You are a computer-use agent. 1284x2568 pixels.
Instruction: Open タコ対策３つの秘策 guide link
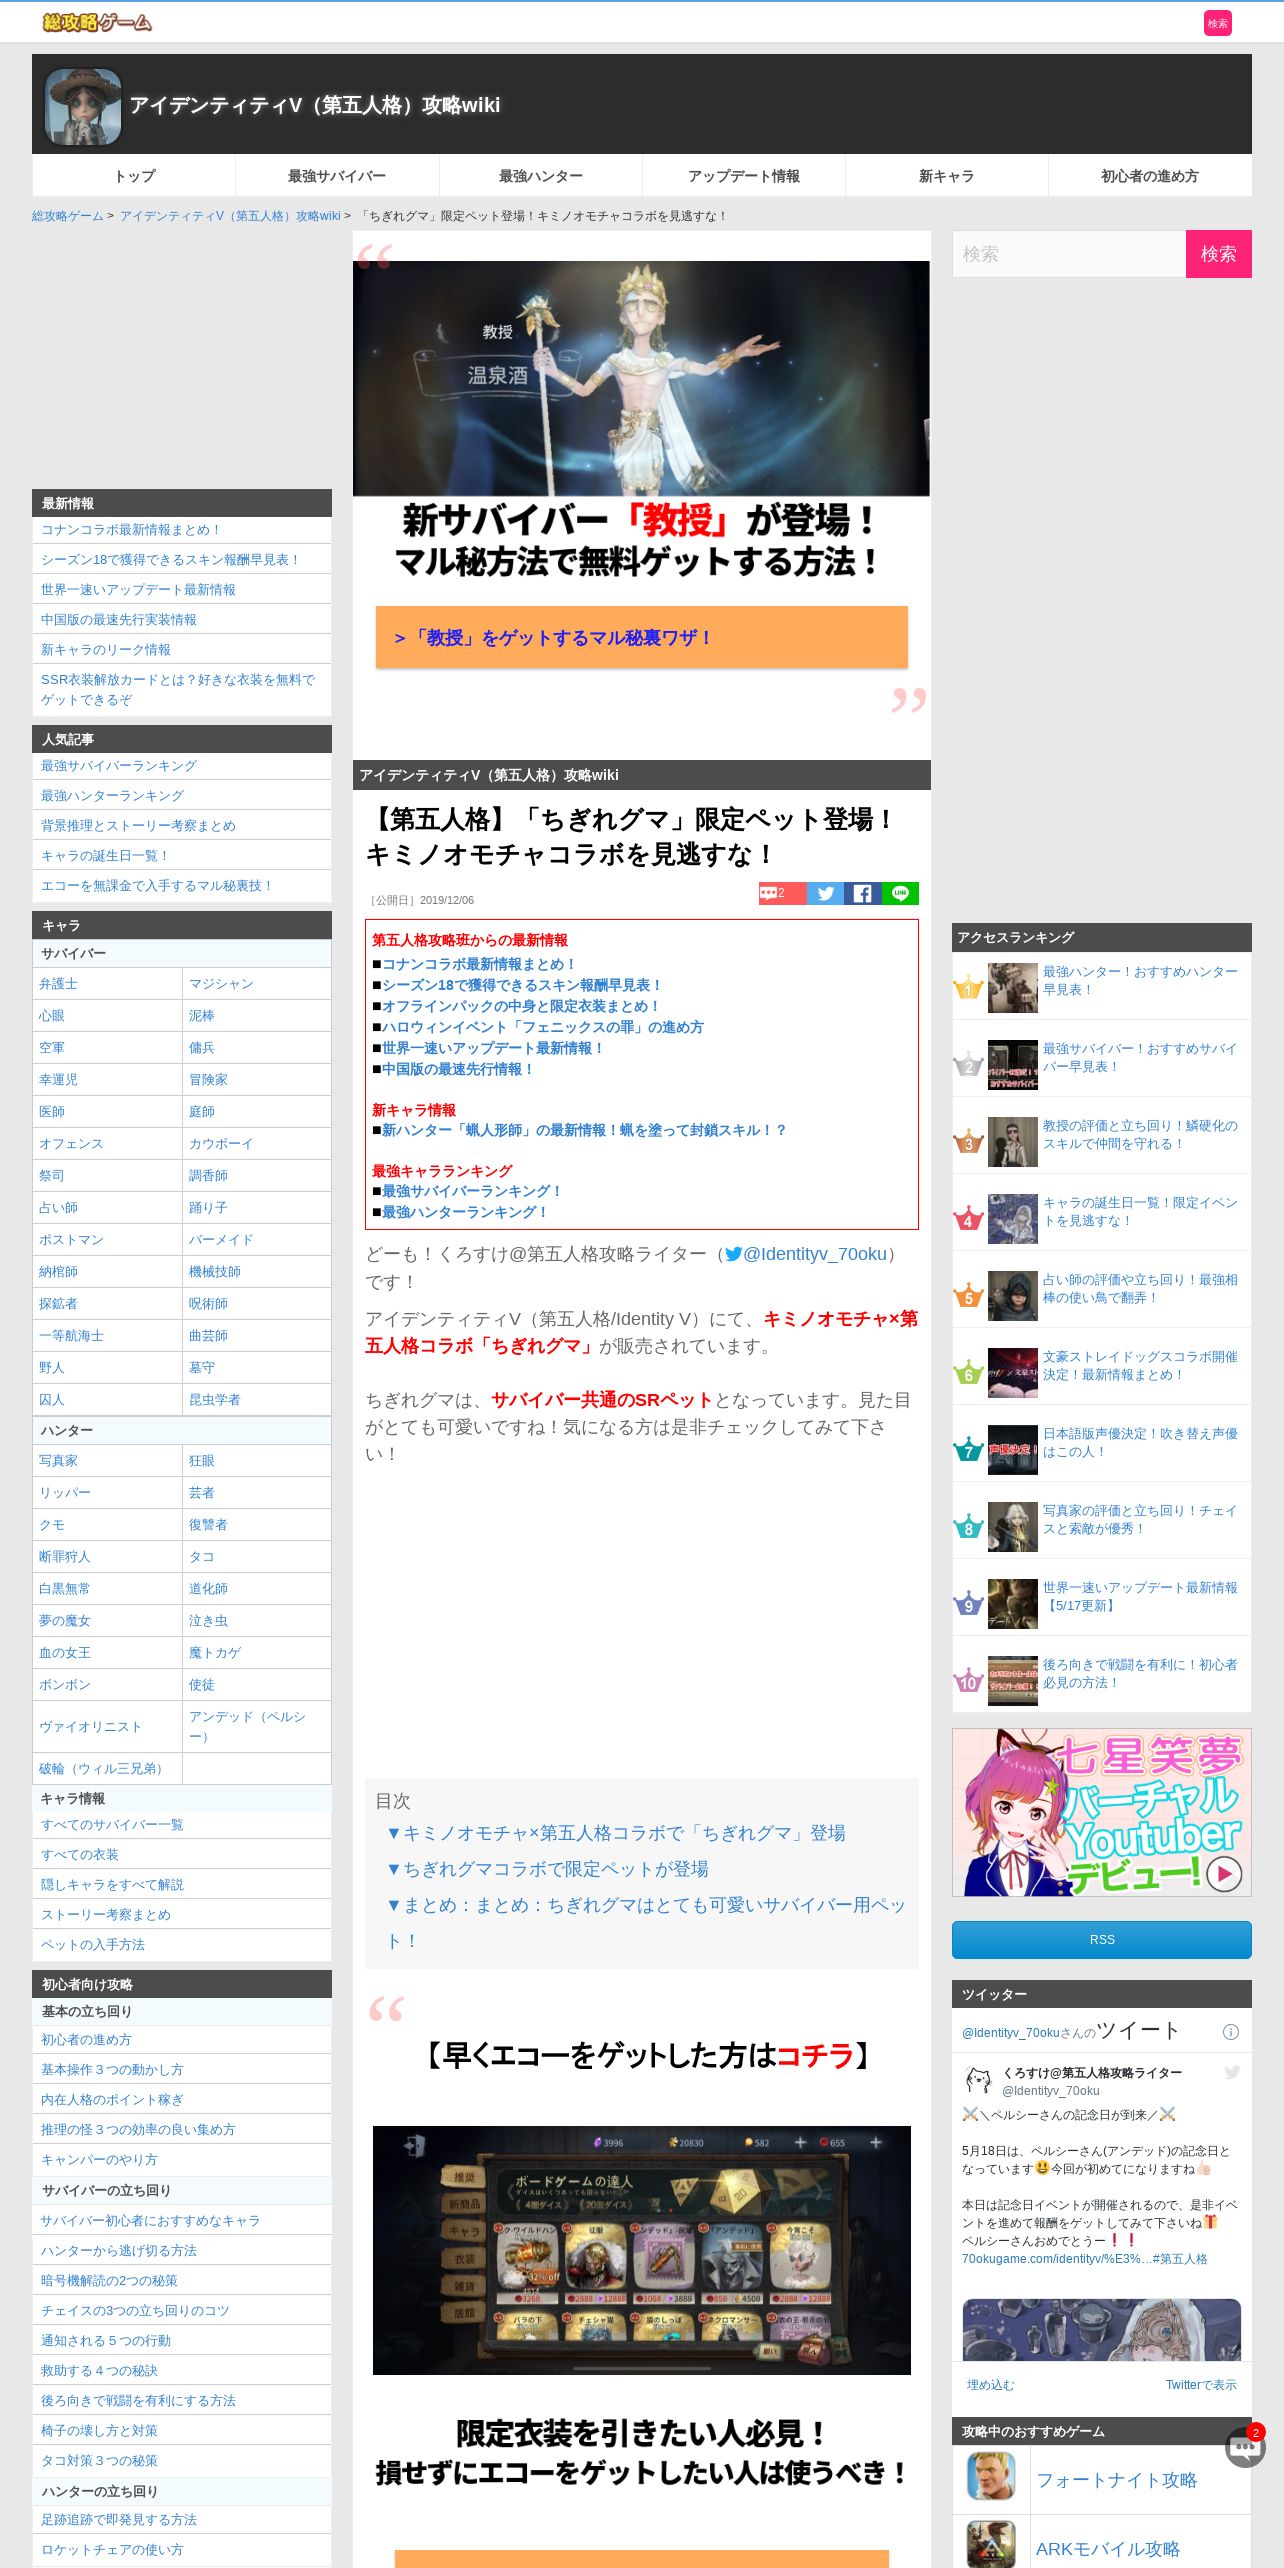(99, 2461)
